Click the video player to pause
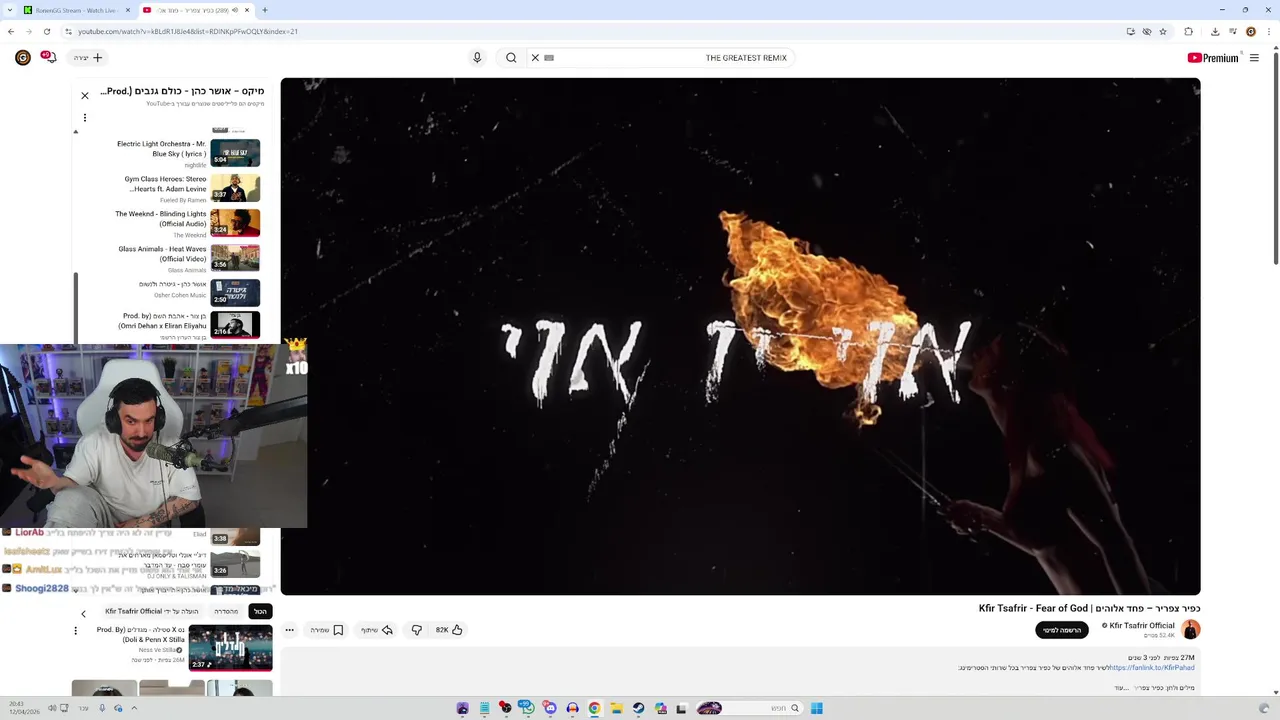 point(740,336)
